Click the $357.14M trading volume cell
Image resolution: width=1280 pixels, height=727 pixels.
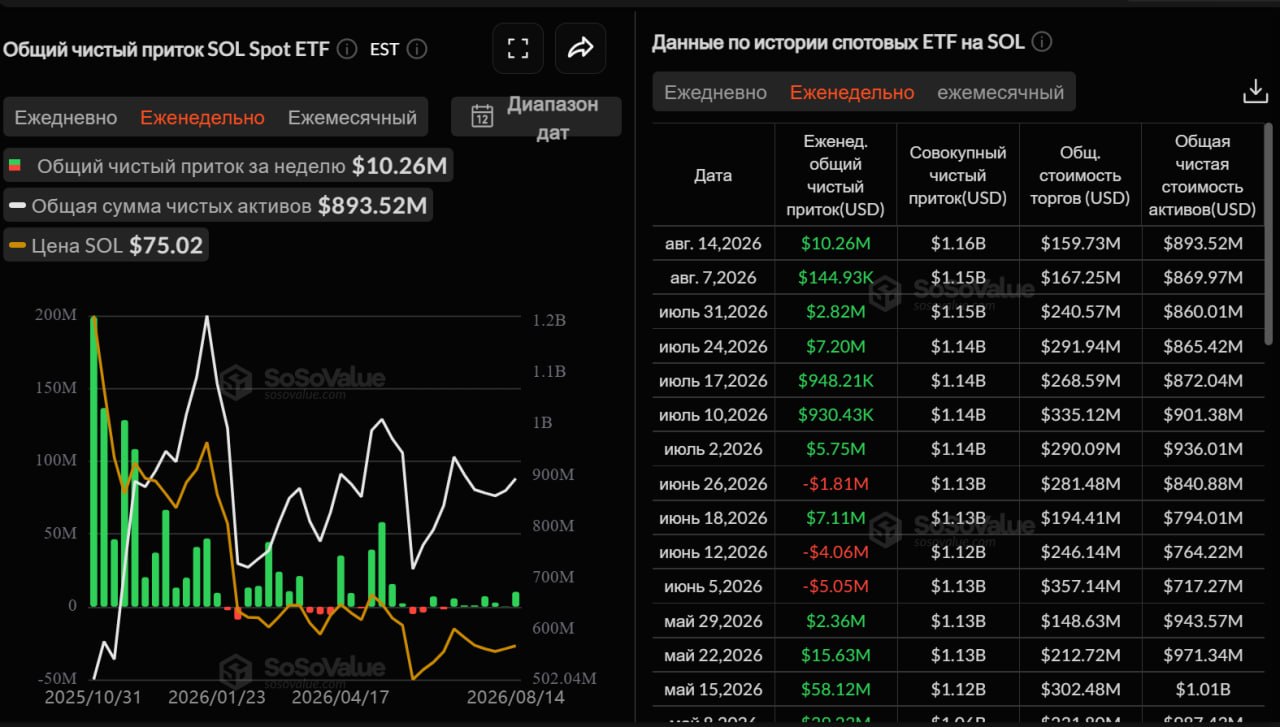coord(1080,586)
